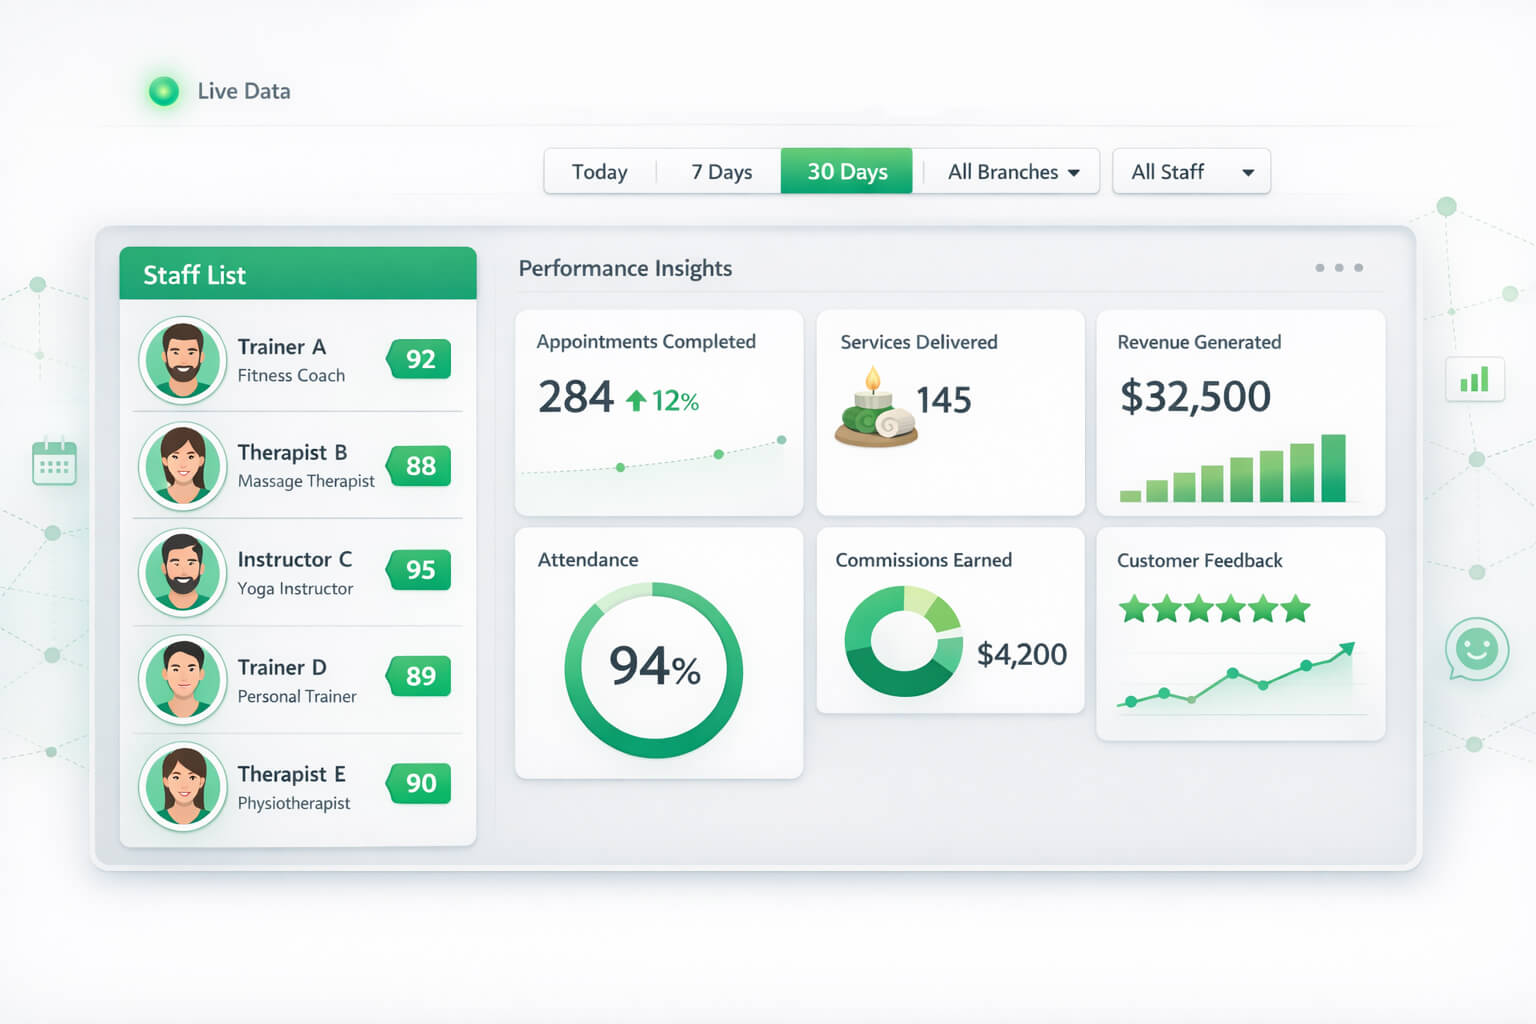
Task: Select Trainer A's avatar
Action: tap(183, 360)
